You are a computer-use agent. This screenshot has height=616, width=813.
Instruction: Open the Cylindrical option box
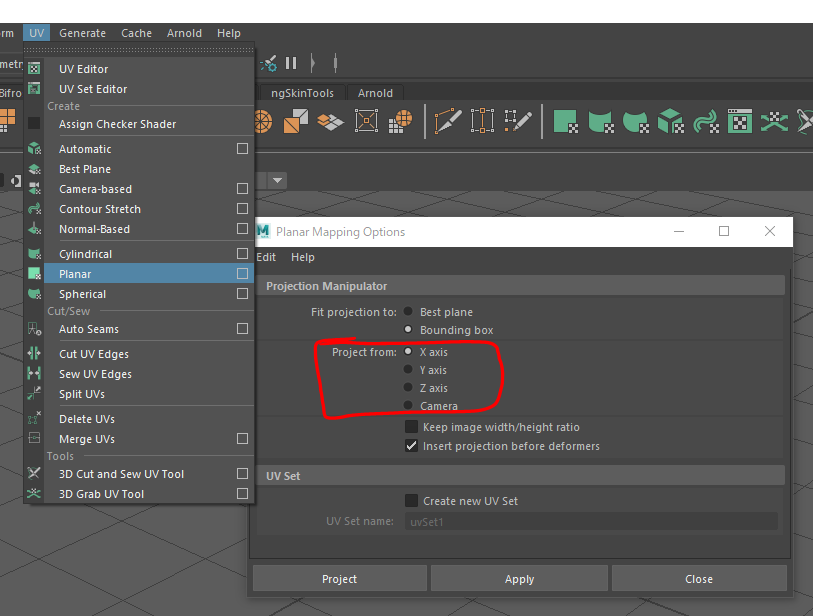coord(242,254)
